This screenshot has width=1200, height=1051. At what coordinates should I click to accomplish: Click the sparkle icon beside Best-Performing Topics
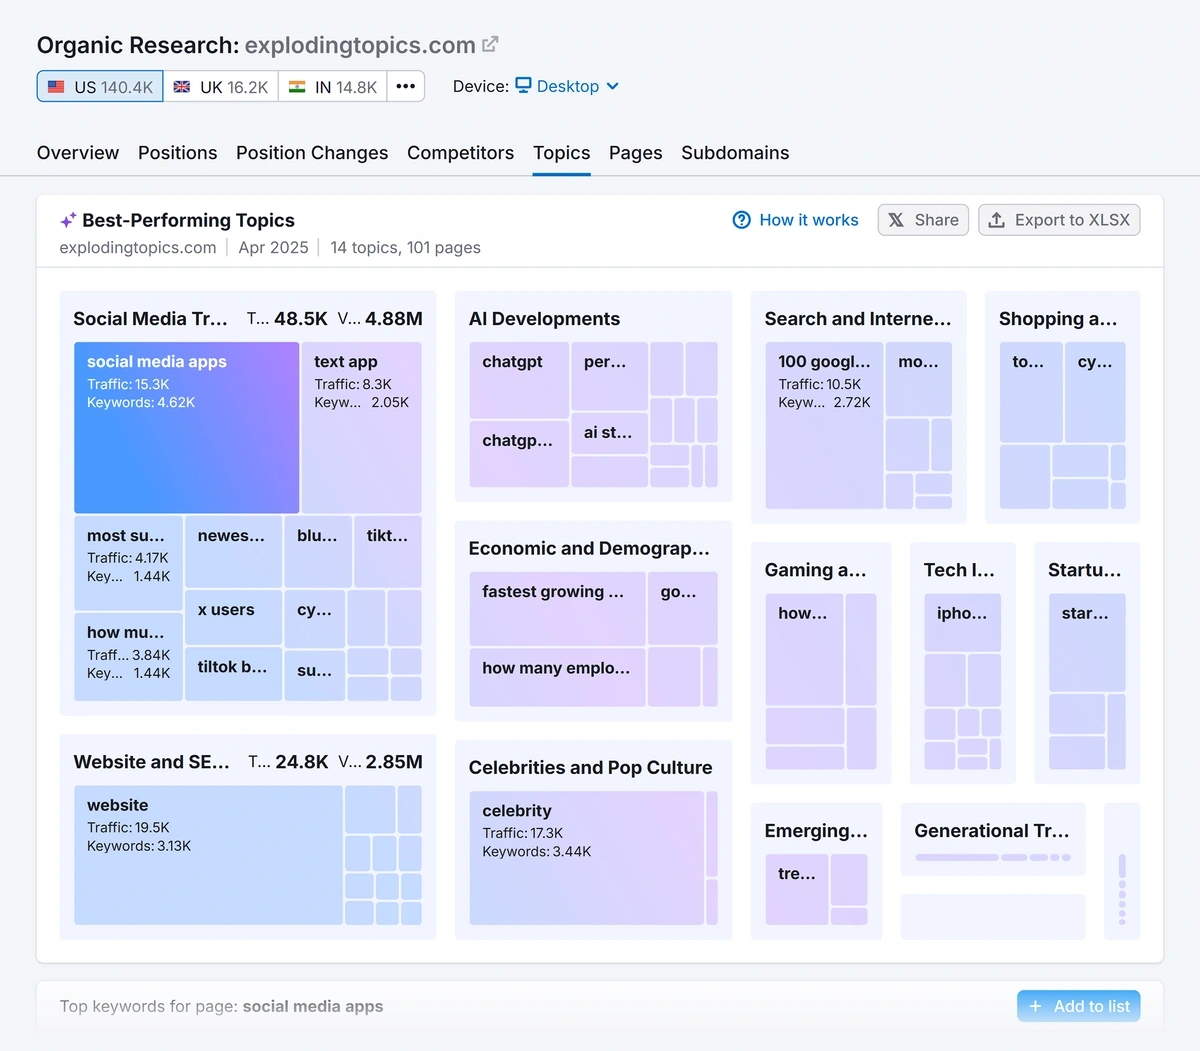(x=67, y=220)
